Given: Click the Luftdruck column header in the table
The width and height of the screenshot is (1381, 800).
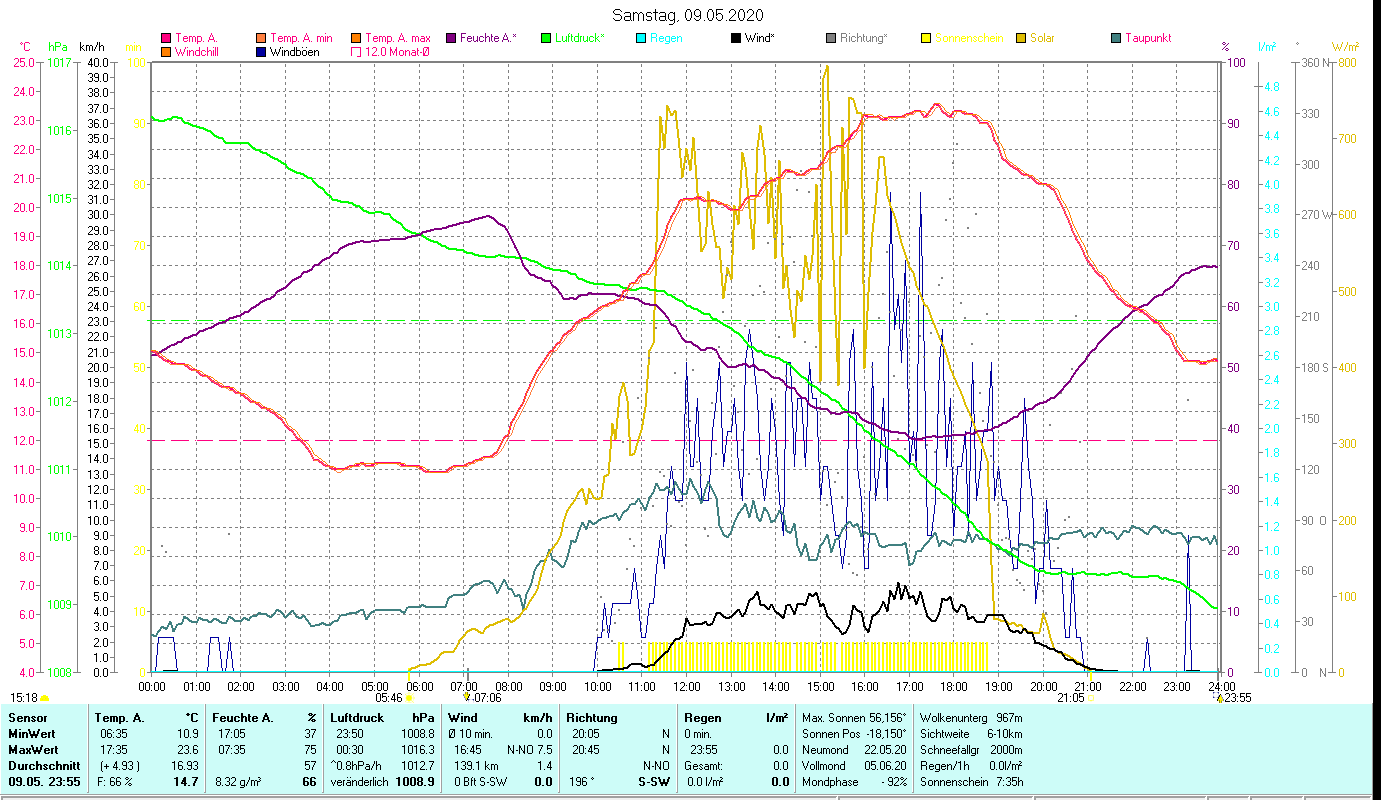Looking at the screenshot, I should [x=357, y=717].
